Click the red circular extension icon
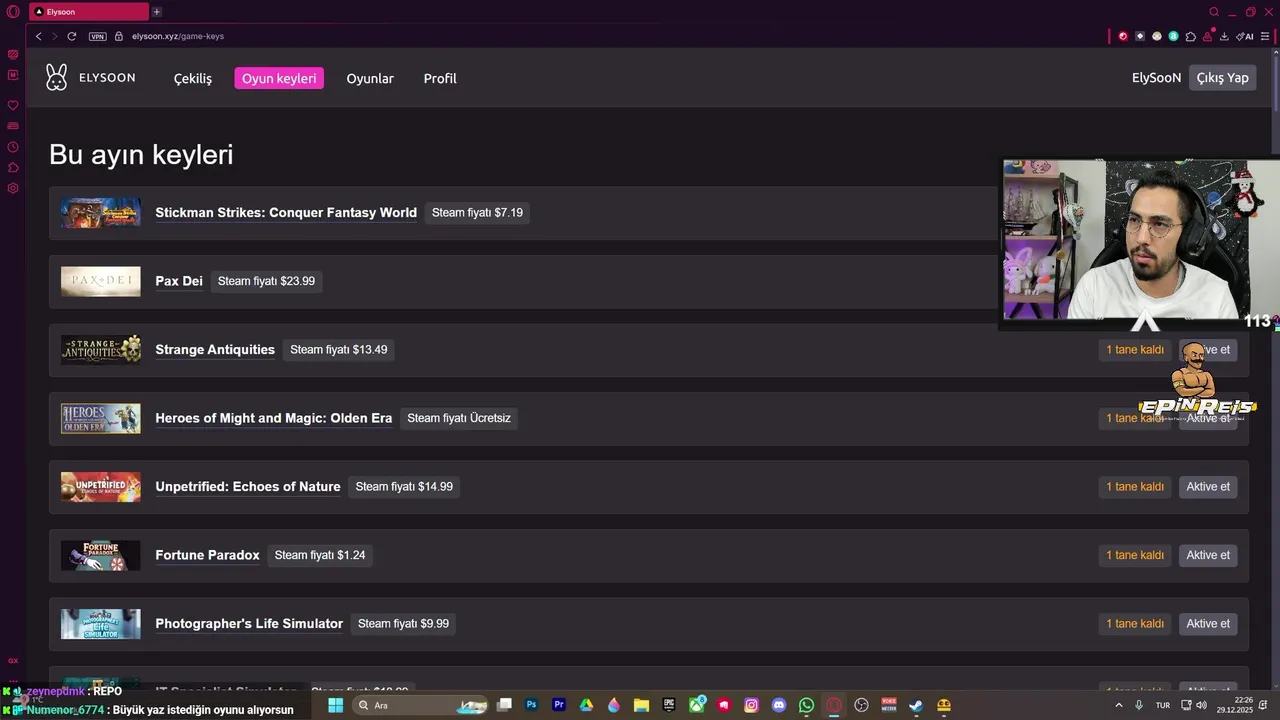Viewport: 1280px width, 720px height. point(1123,36)
